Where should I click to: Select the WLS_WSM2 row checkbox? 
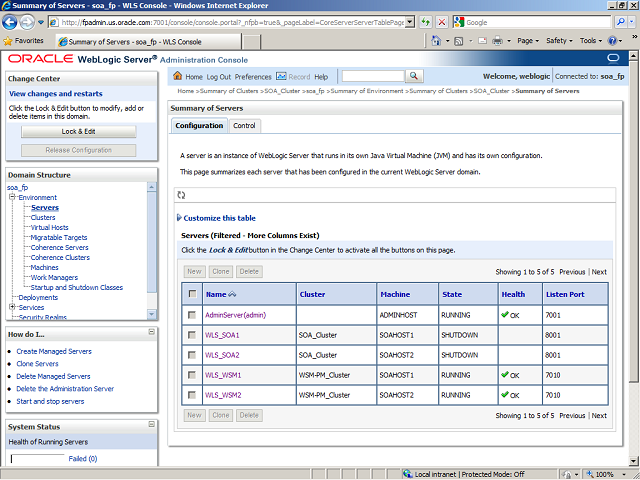click(x=191, y=395)
